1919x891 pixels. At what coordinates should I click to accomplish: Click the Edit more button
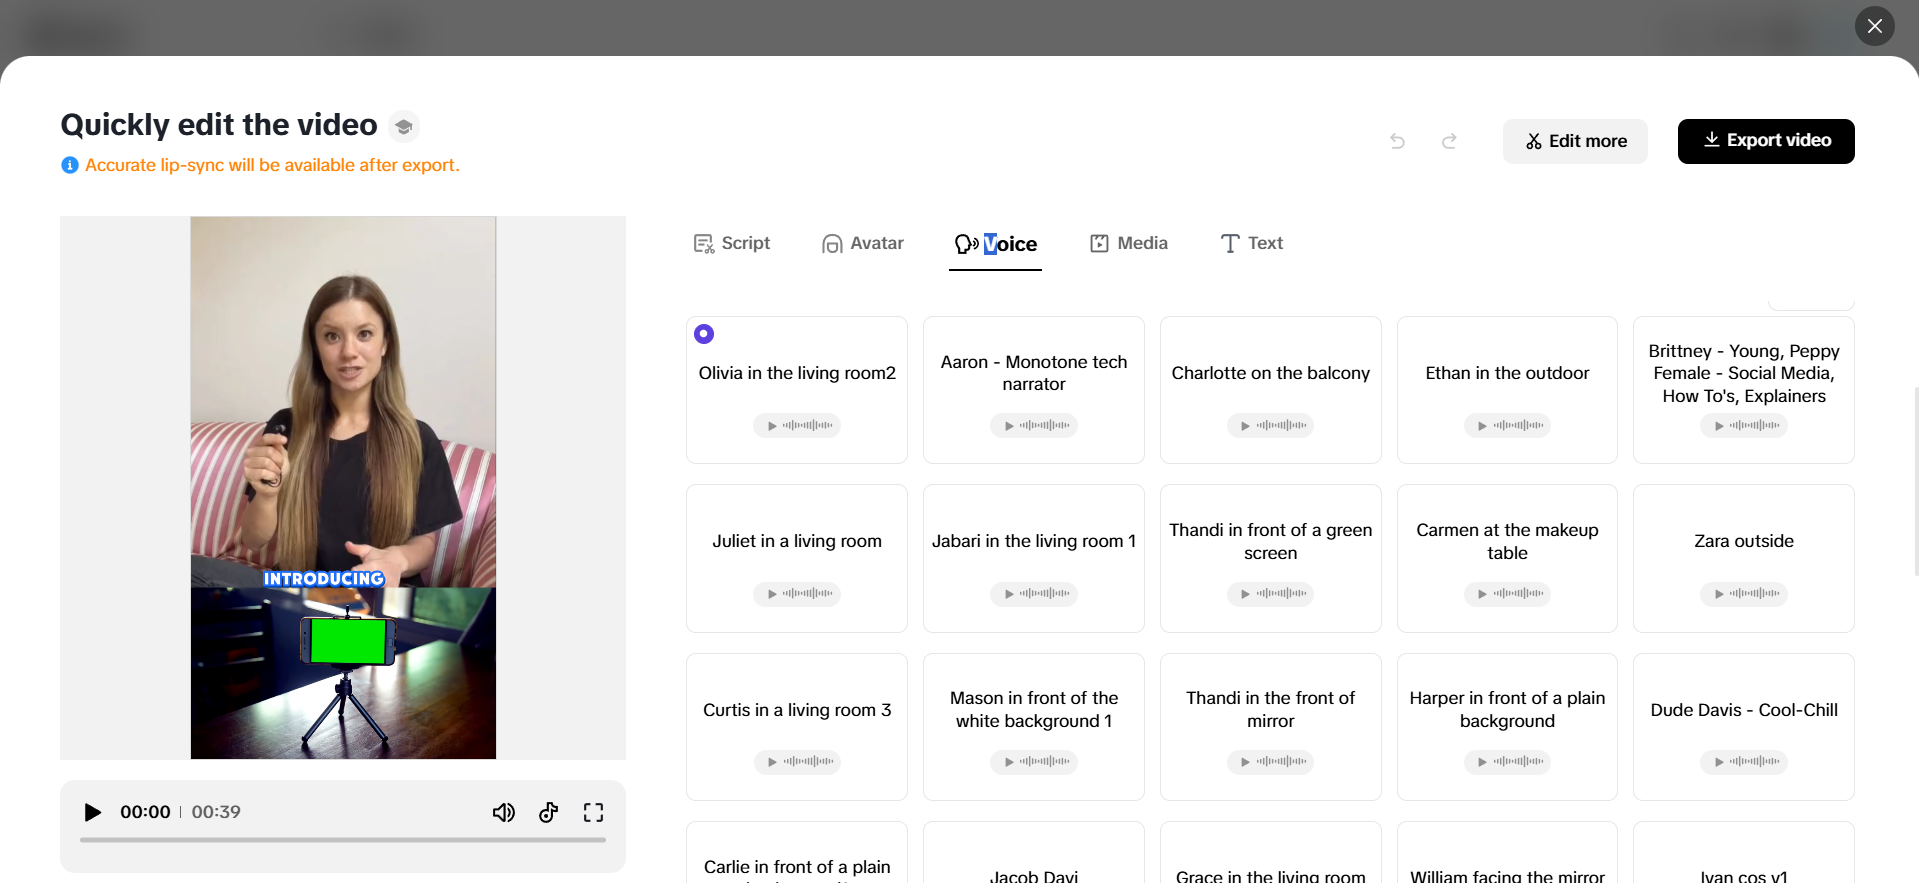[x=1575, y=141]
